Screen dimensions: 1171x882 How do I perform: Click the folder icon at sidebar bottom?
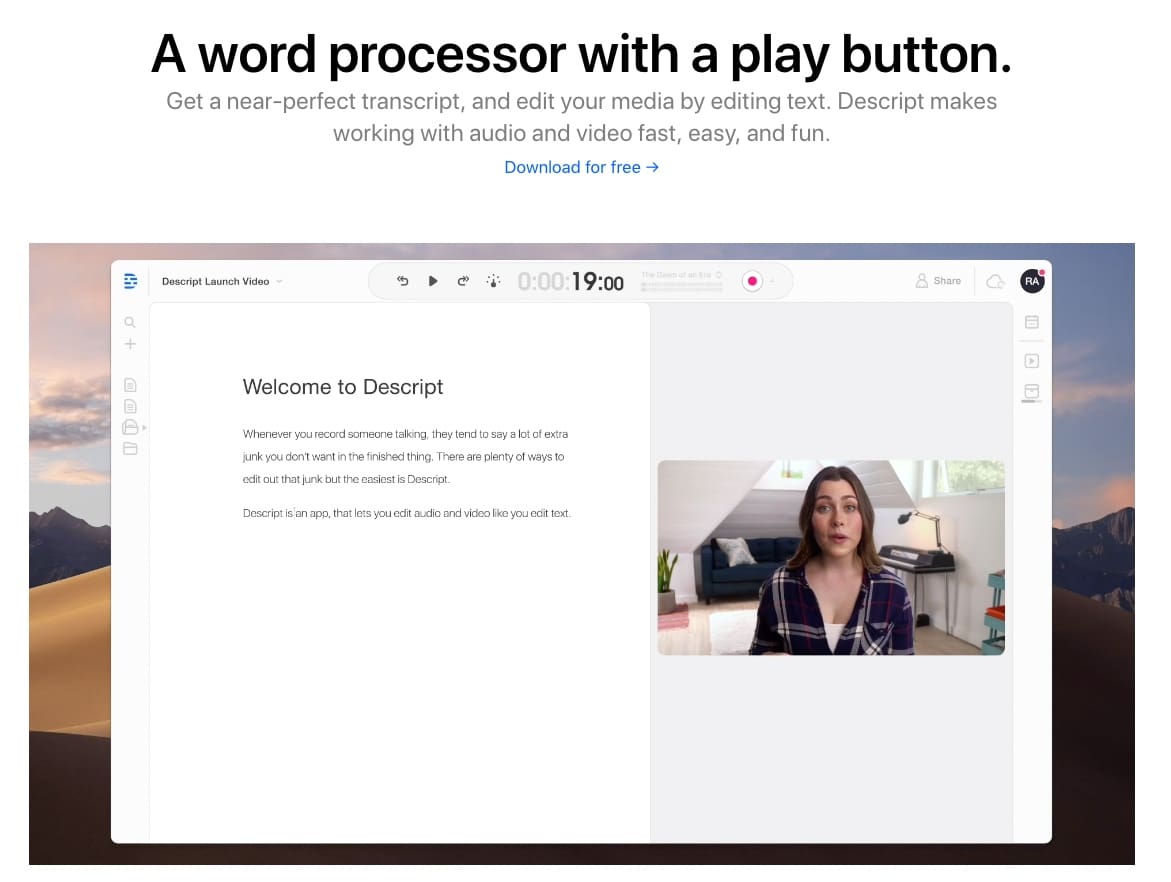click(130, 448)
